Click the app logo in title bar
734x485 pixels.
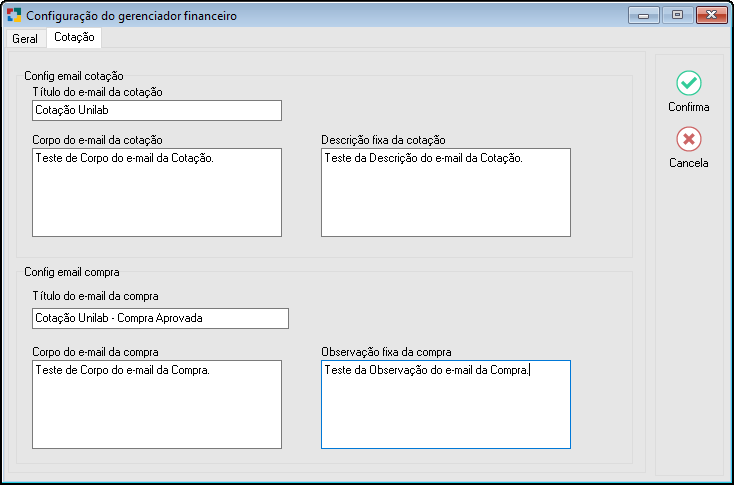[x=14, y=15]
